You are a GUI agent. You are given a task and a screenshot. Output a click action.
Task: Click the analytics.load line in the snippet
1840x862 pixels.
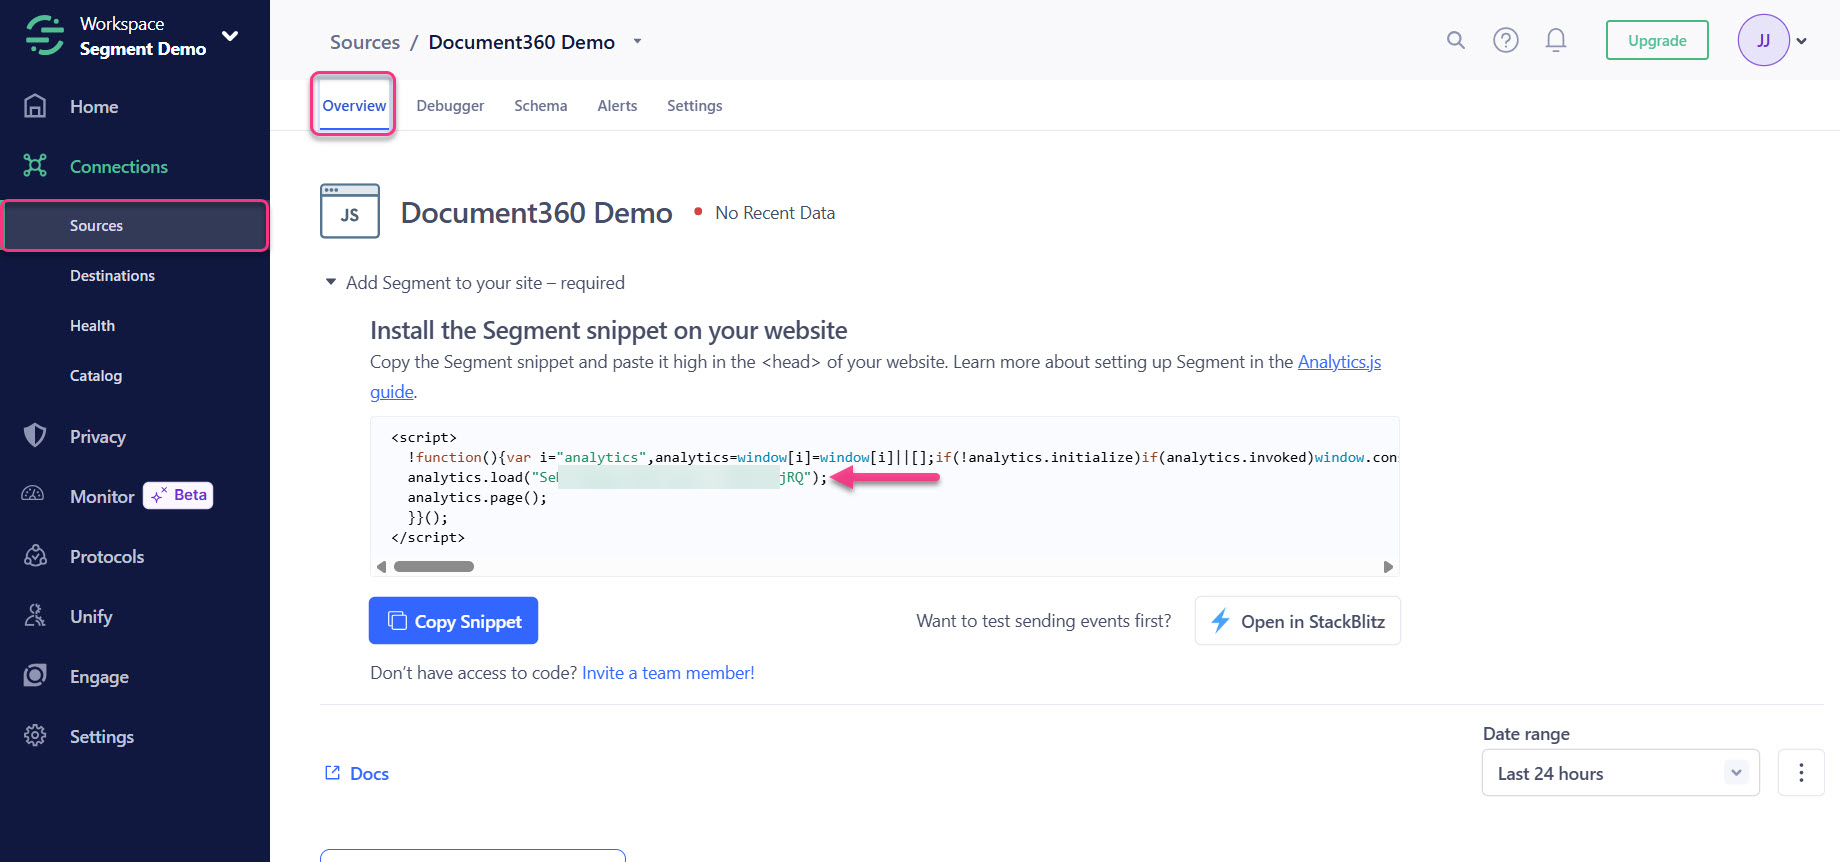click(617, 477)
